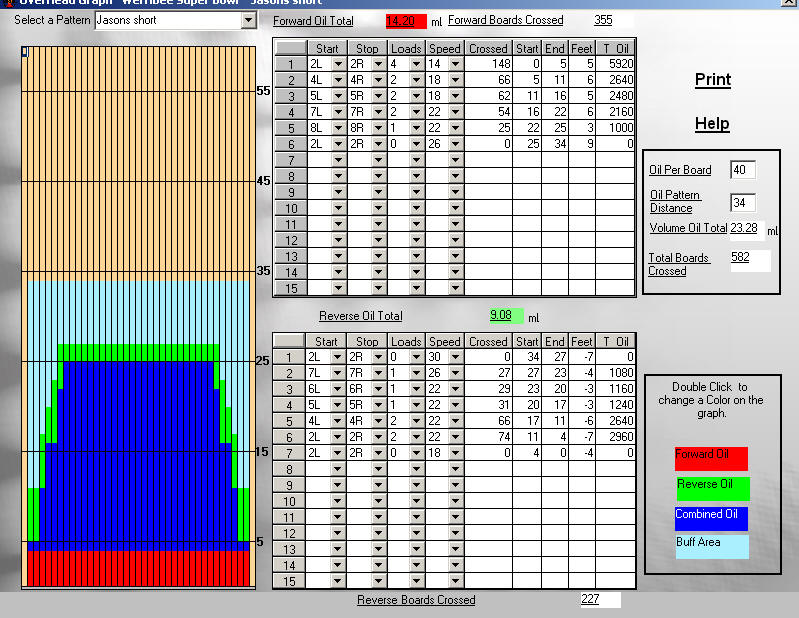The image size is (799, 618).
Task: Select forward table row header 1
Action: [x=291, y=64]
